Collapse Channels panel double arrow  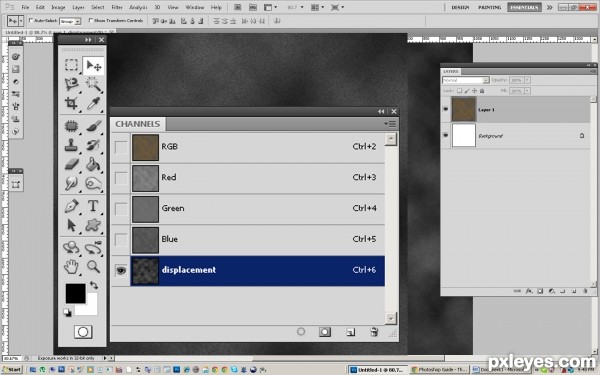coord(381,111)
